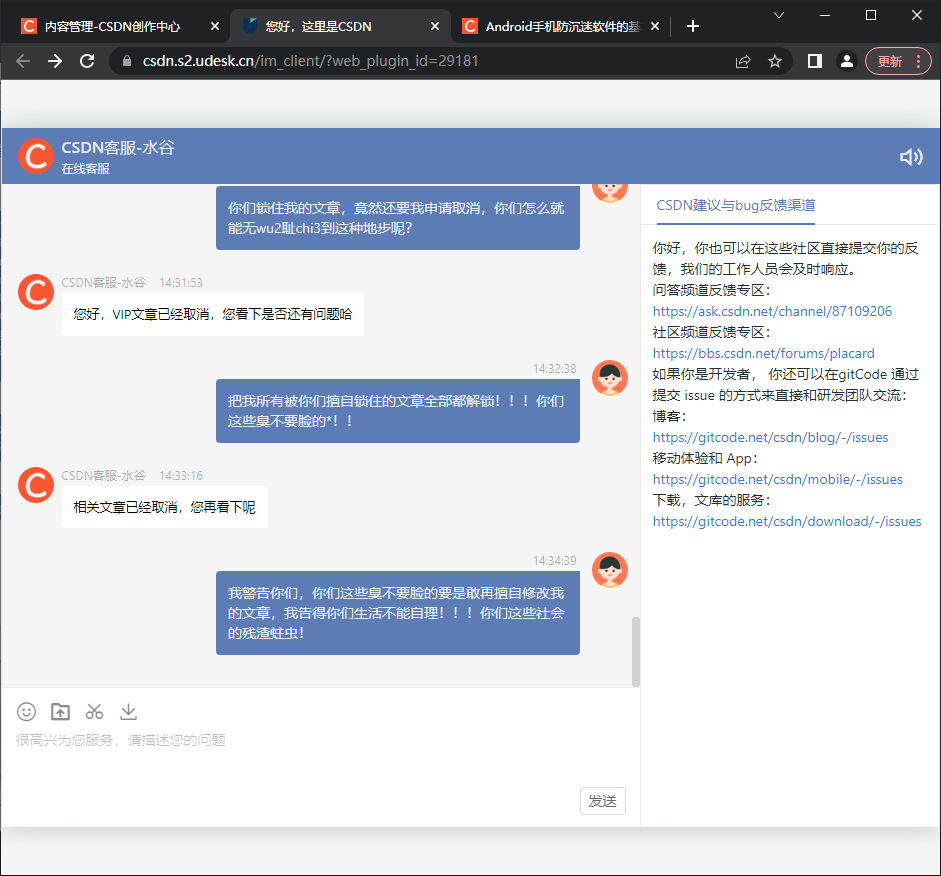This screenshot has width=941, height=876.
Task: Click the 发送 send button
Action: 602,800
